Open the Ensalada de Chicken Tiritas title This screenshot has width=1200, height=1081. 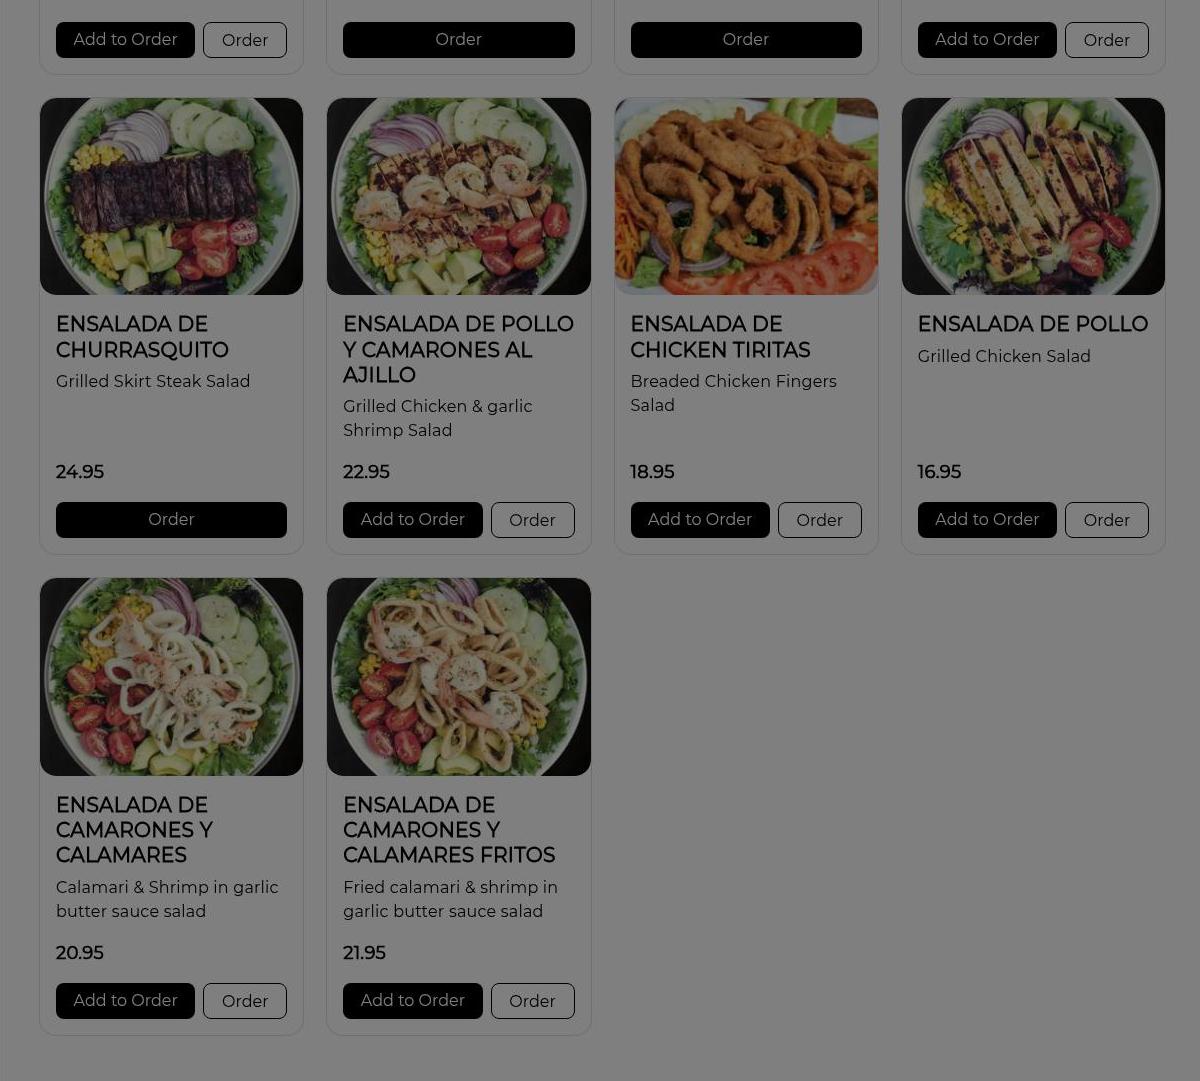(720, 337)
